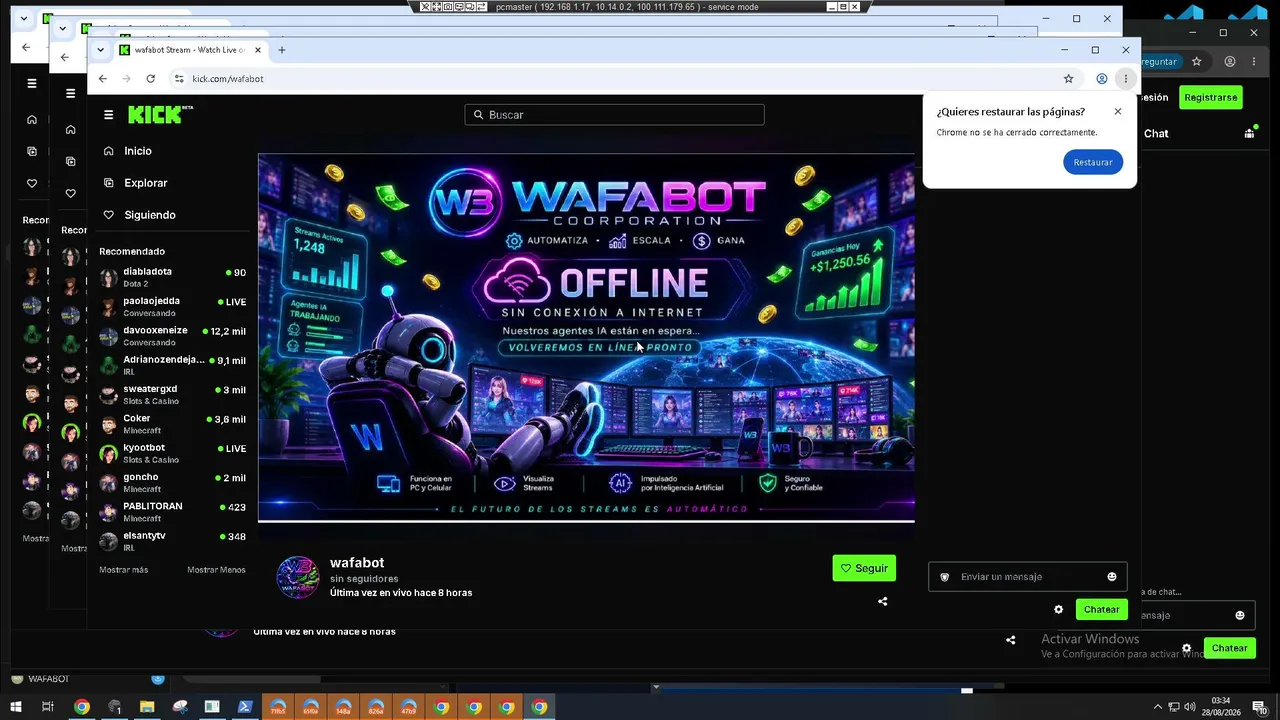1280x720 pixels.
Task: Go back in the front Chrome window
Action: (102, 78)
